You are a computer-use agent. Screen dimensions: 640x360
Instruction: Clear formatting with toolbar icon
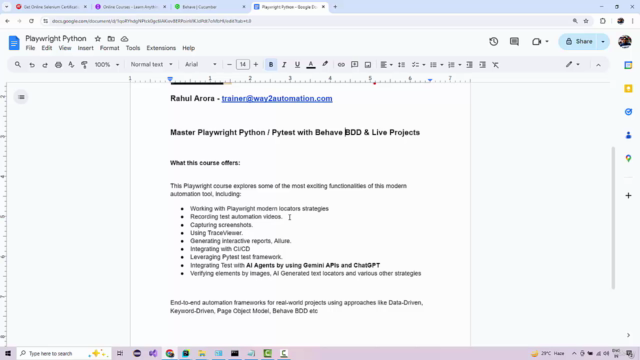pos(495,64)
